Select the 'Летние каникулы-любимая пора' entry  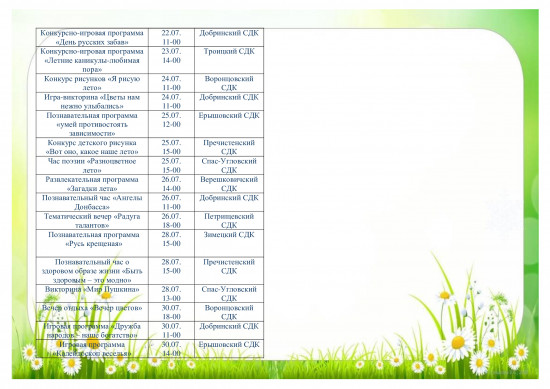click(x=92, y=60)
